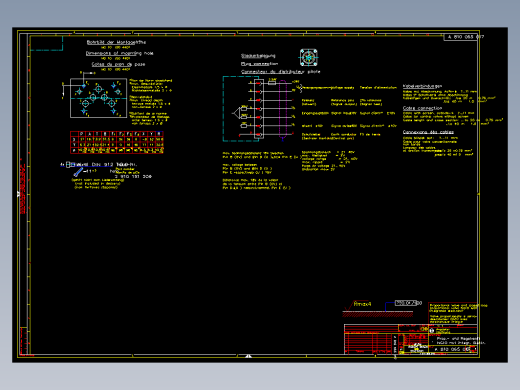The height and width of the screenshot is (390, 520).
Task: Select the 'Bohrbild der Montagefläche' heading
Action: tap(116, 42)
